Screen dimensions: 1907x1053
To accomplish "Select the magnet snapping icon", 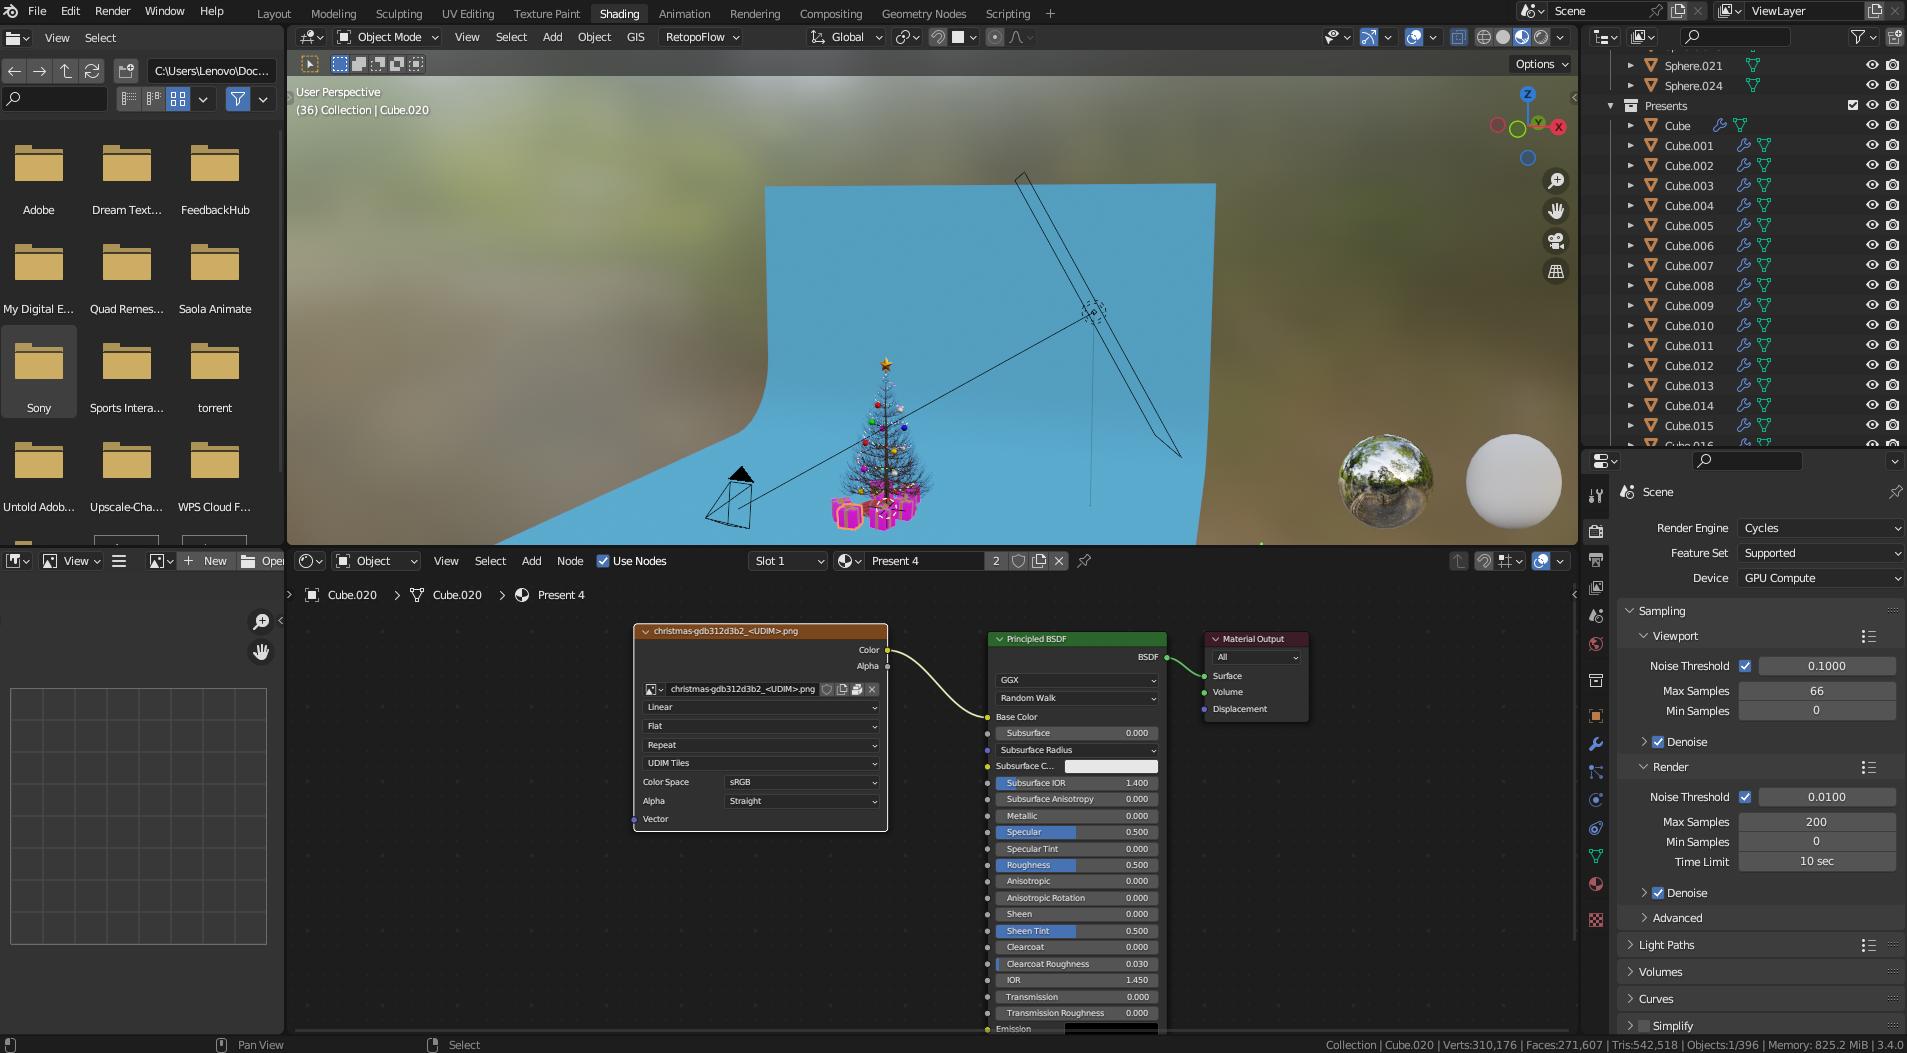I will point(937,37).
